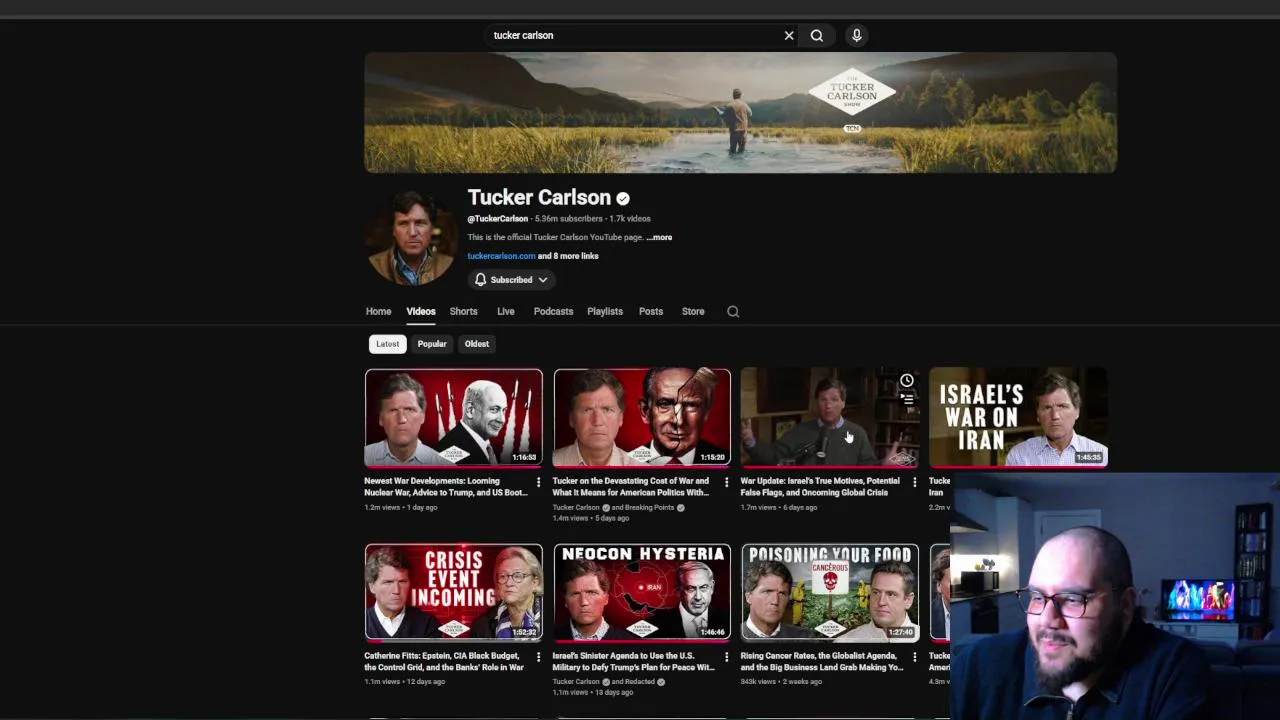Open the Live tab

click(506, 311)
